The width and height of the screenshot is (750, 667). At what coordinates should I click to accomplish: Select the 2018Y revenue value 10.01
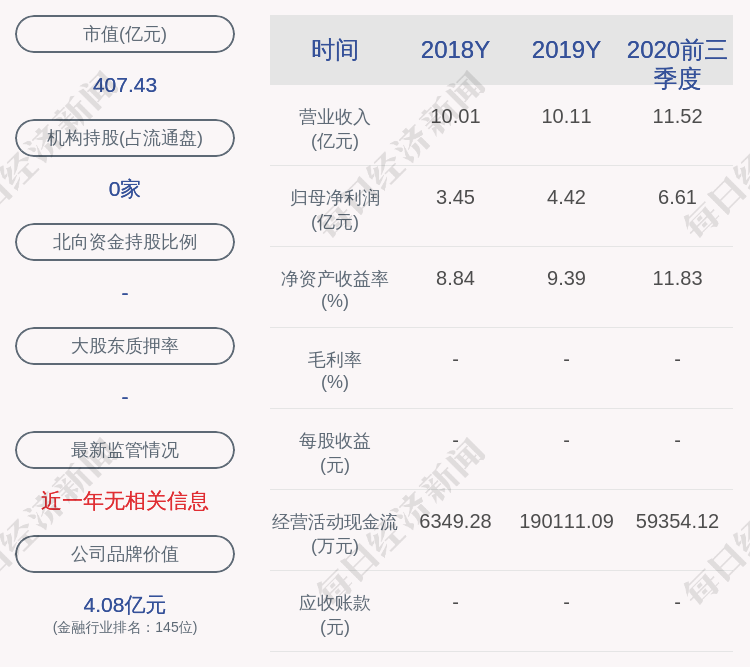click(455, 117)
